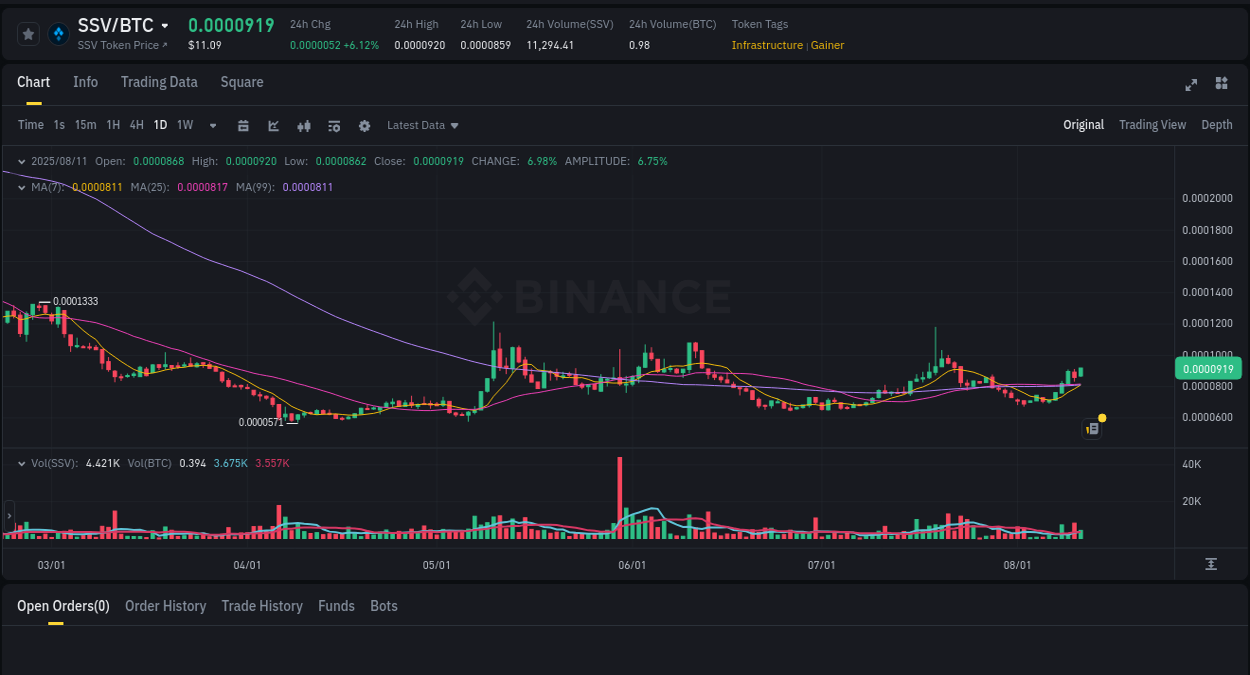Image resolution: width=1250 pixels, height=675 pixels.
Task: Open the order list panel icon
Action: point(333,125)
